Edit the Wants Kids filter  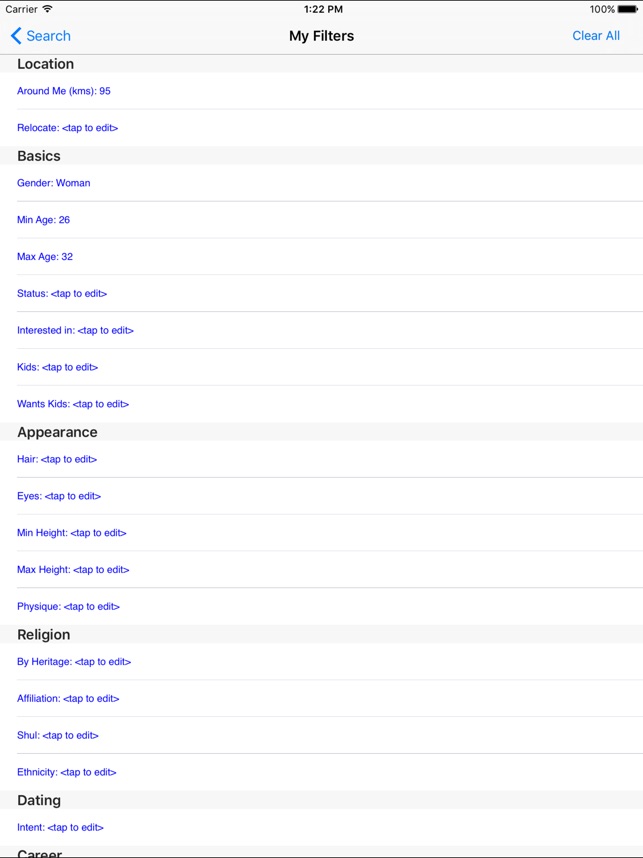click(73, 404)
